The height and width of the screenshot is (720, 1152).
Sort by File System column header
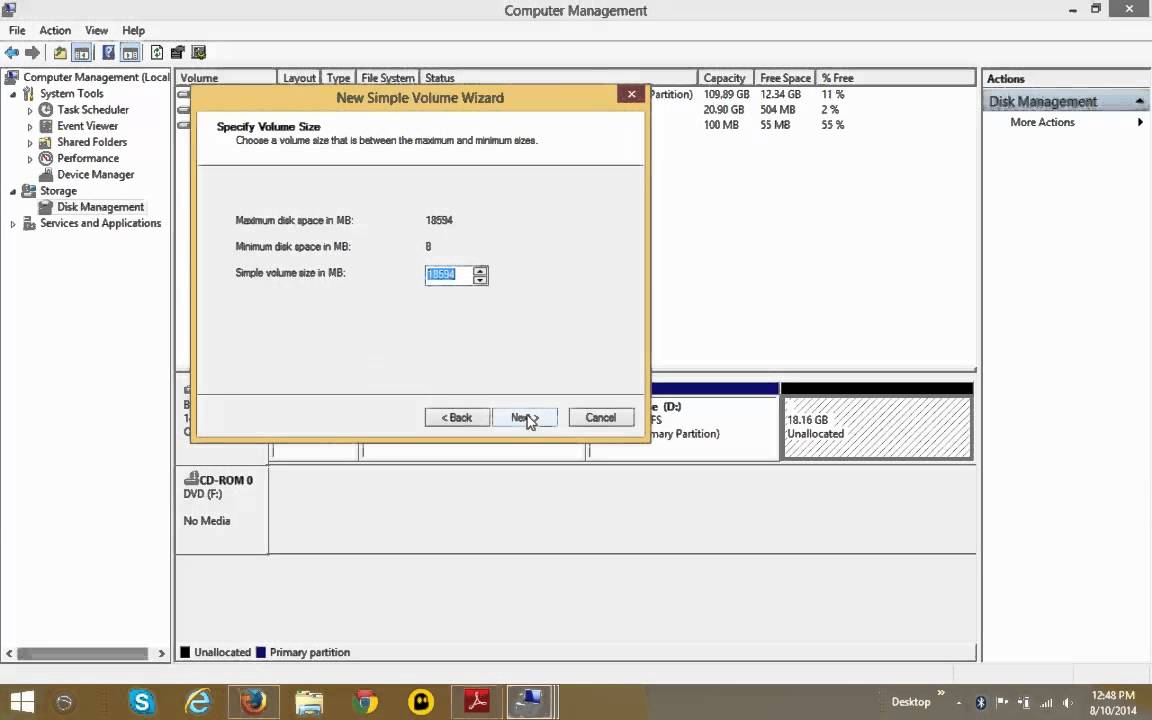coord(388,78)
